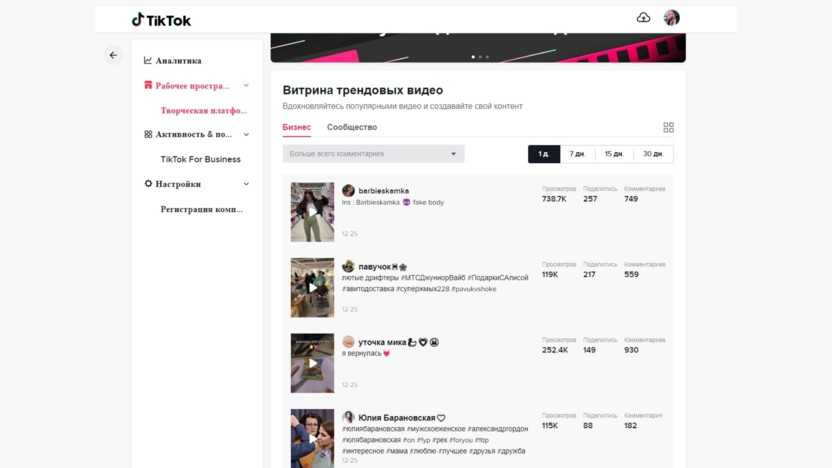Play the barbieskamka video
Image resolution: width=832 pixels, height=468 pixels.
312,212
